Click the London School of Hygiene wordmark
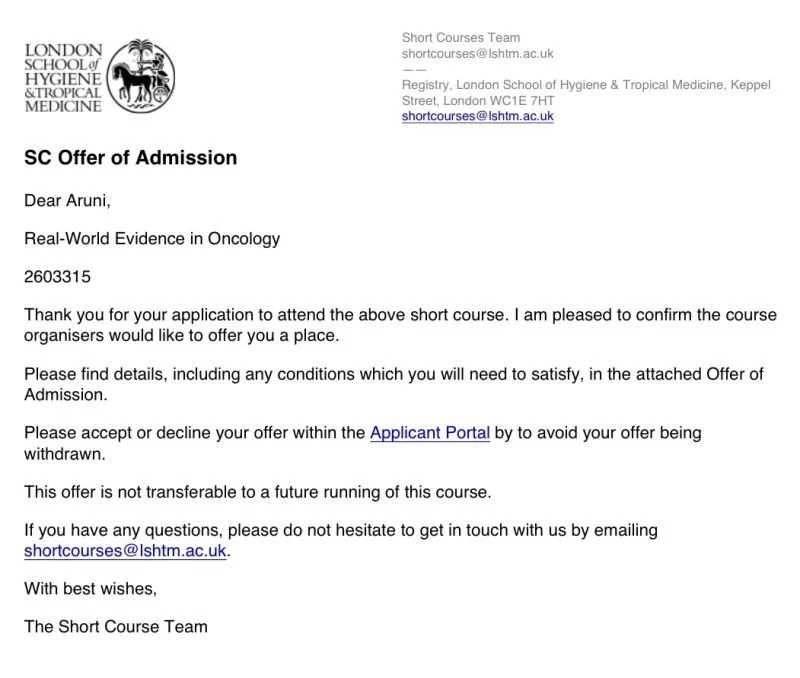 [x=63, y=78]
